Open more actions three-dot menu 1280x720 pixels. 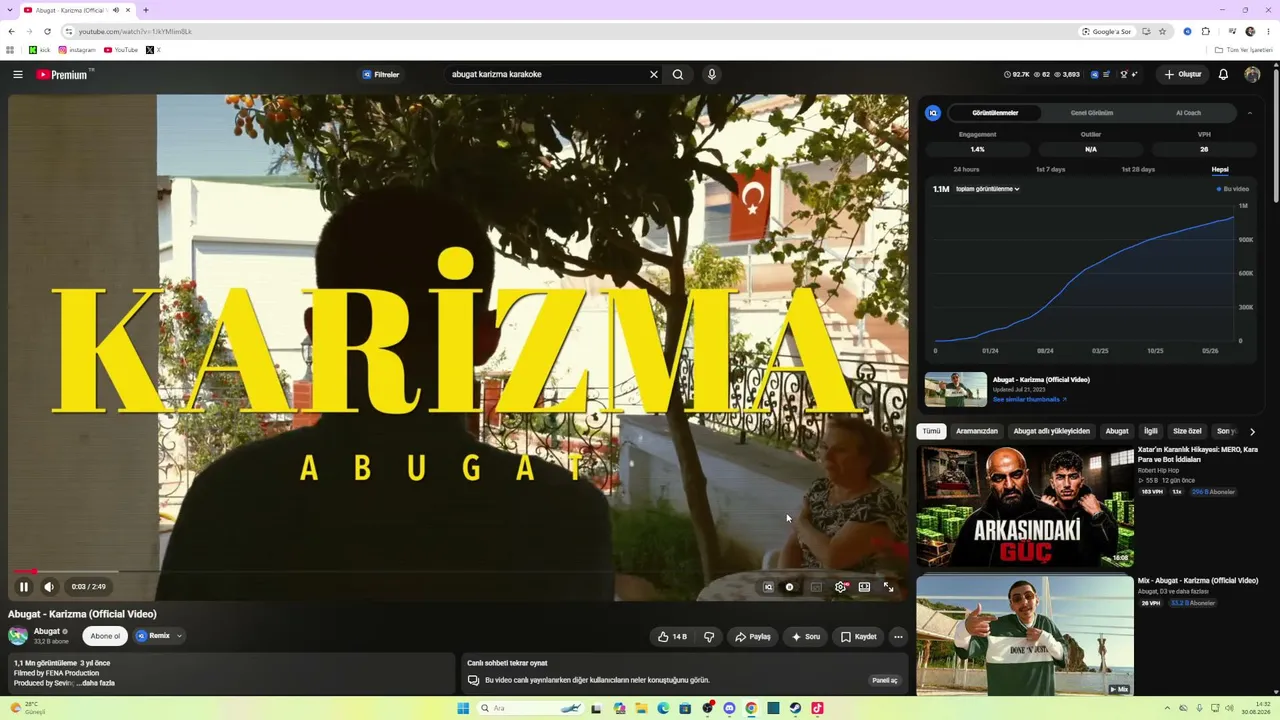(898, 636)
